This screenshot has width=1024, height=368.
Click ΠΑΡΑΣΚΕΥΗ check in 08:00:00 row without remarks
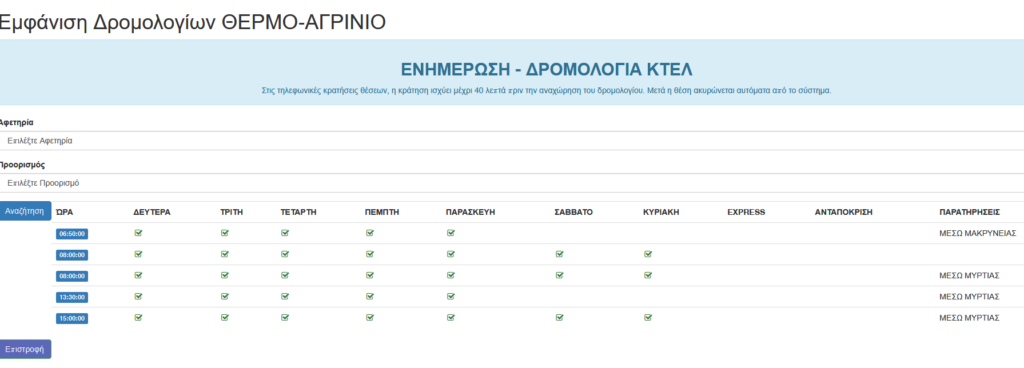pyautogui.click(x=451, y=254)
